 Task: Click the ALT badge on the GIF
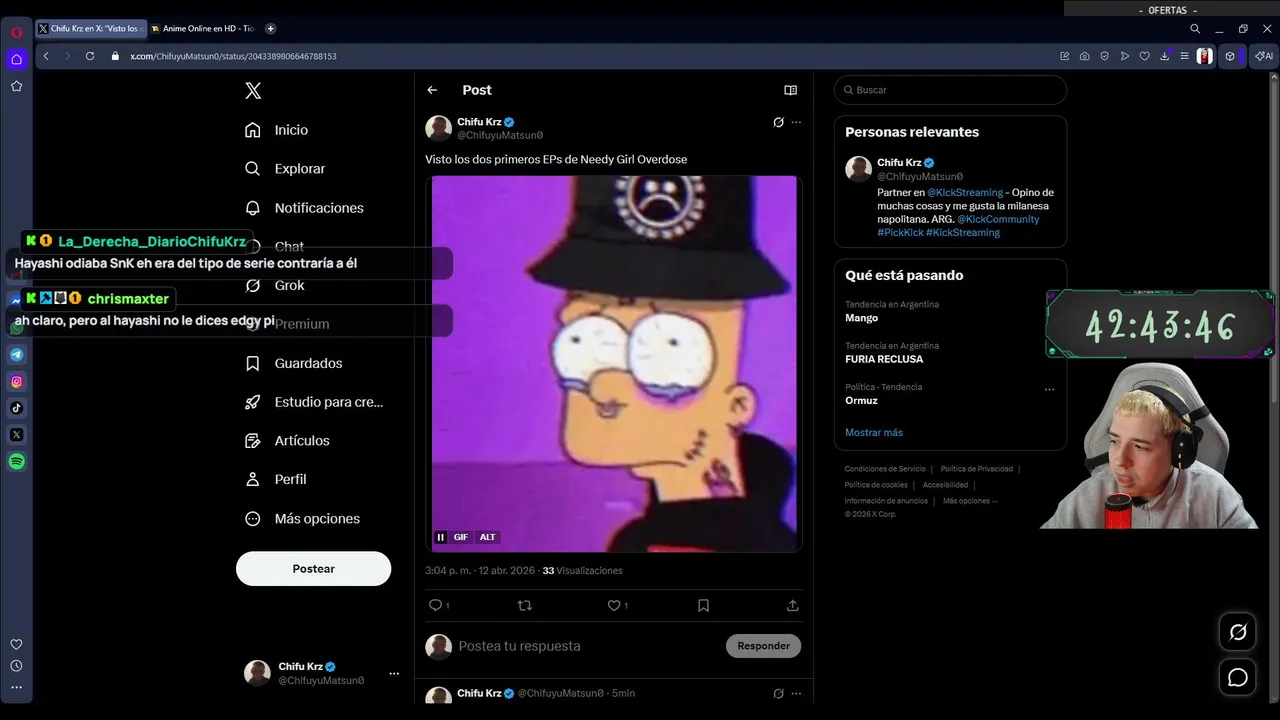point(488,537)
